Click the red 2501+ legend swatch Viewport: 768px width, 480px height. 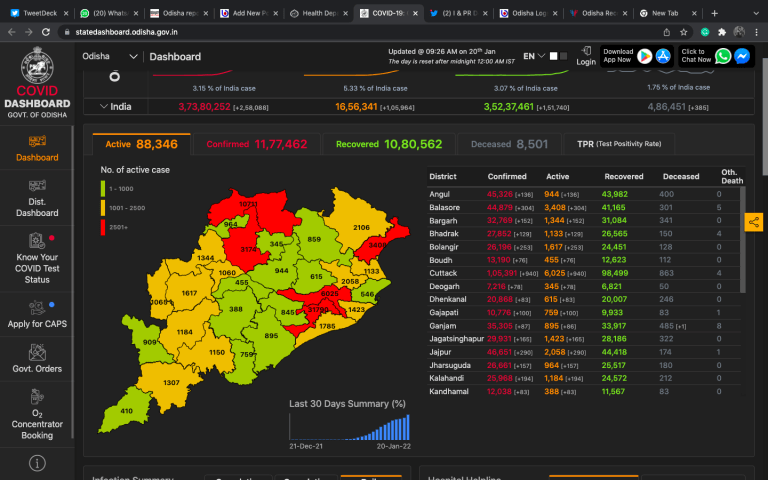pos(103,227)
